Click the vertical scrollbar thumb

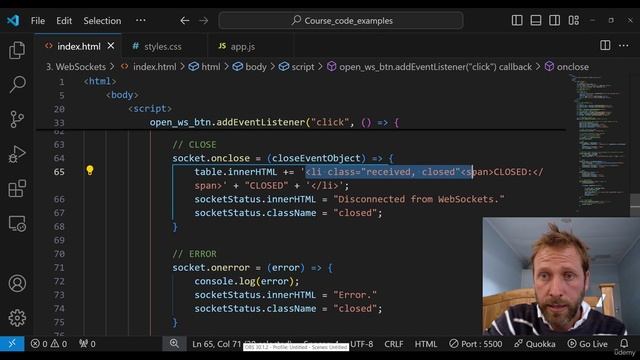tap(635, 204)
